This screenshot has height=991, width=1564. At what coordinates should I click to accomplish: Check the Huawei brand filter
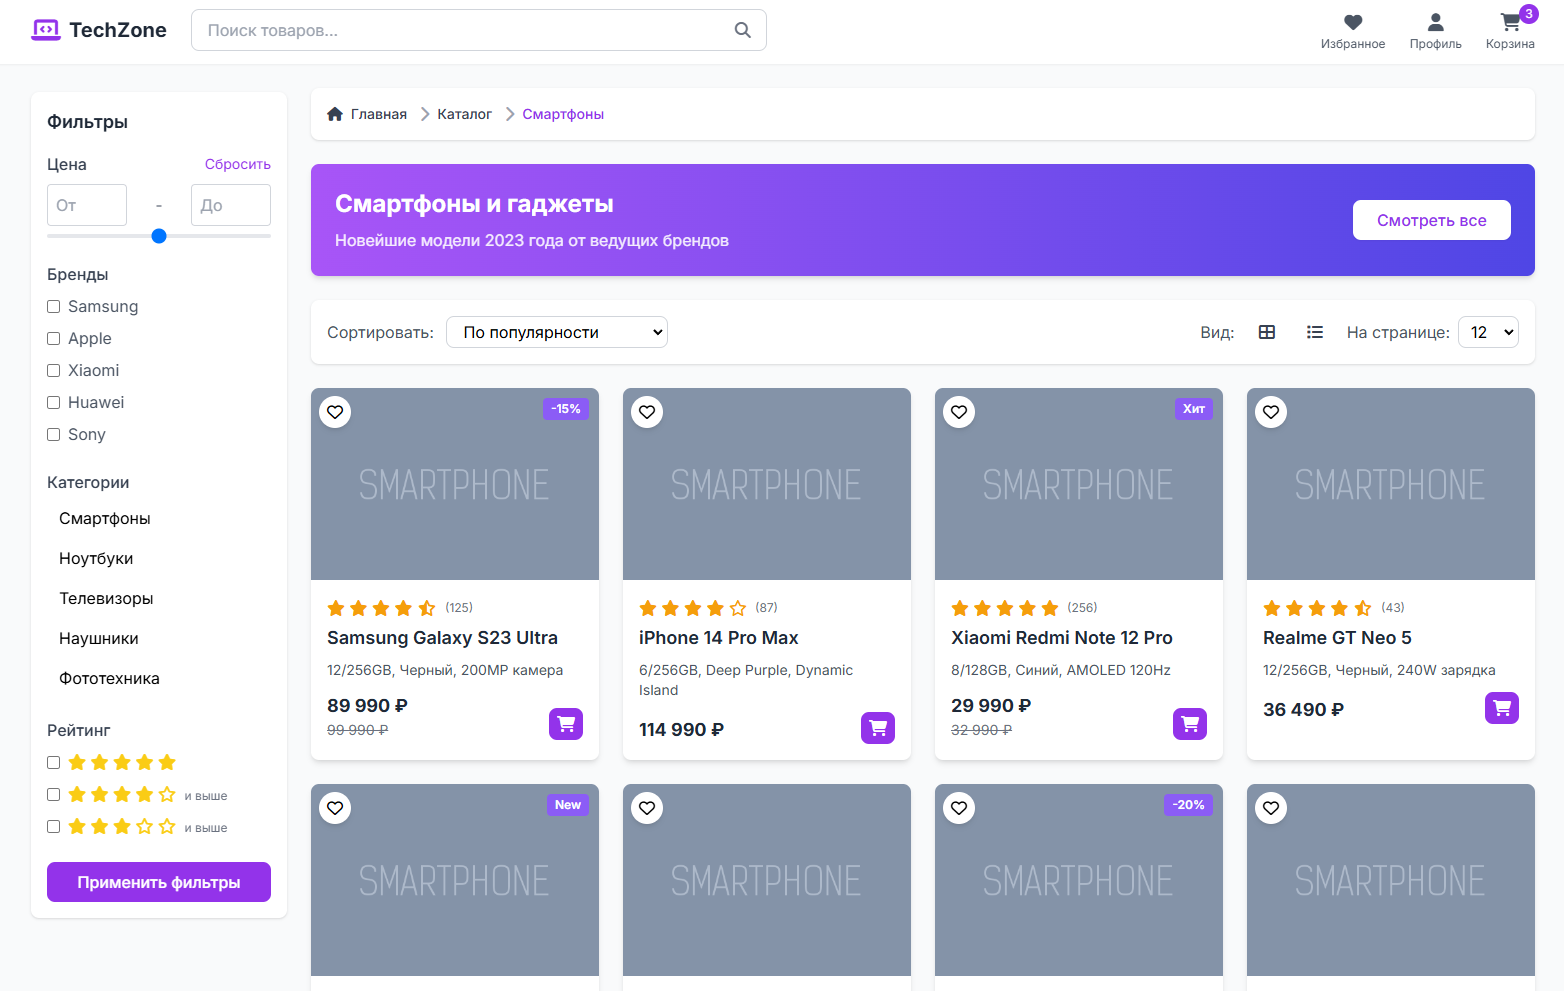tap(54, 403)
